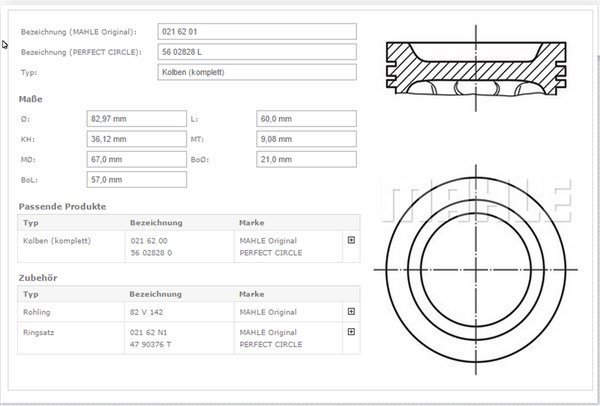Screen dimensions: 600x406
Task: Click the Typ field showing Kolben (komplett)
Action: (x=257, y=72)
